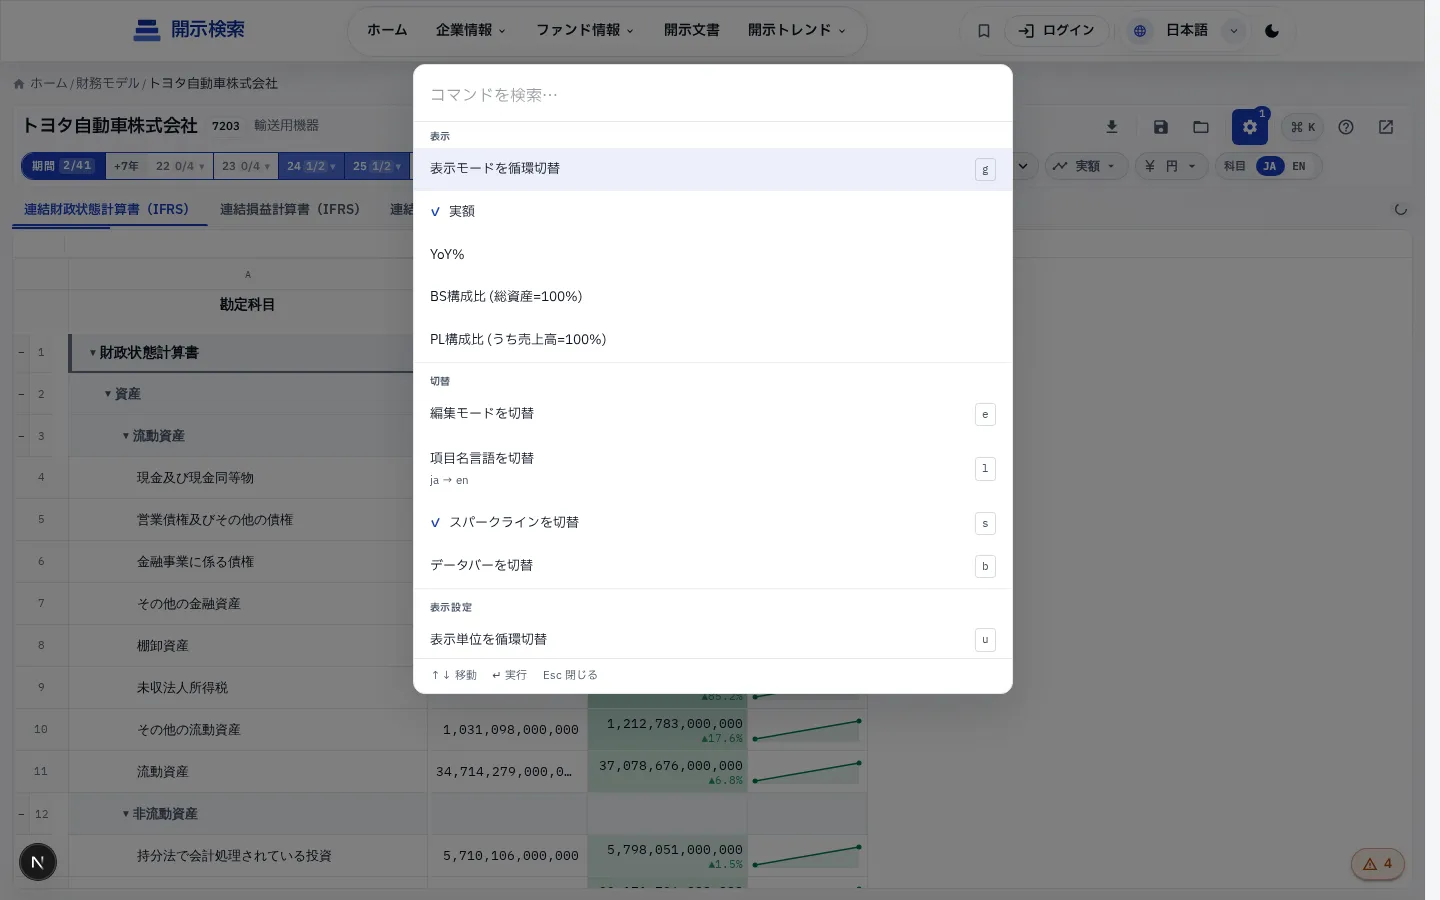
Task: Toggle 編集モードを切替 command
Action: click(x=713, y=413)
